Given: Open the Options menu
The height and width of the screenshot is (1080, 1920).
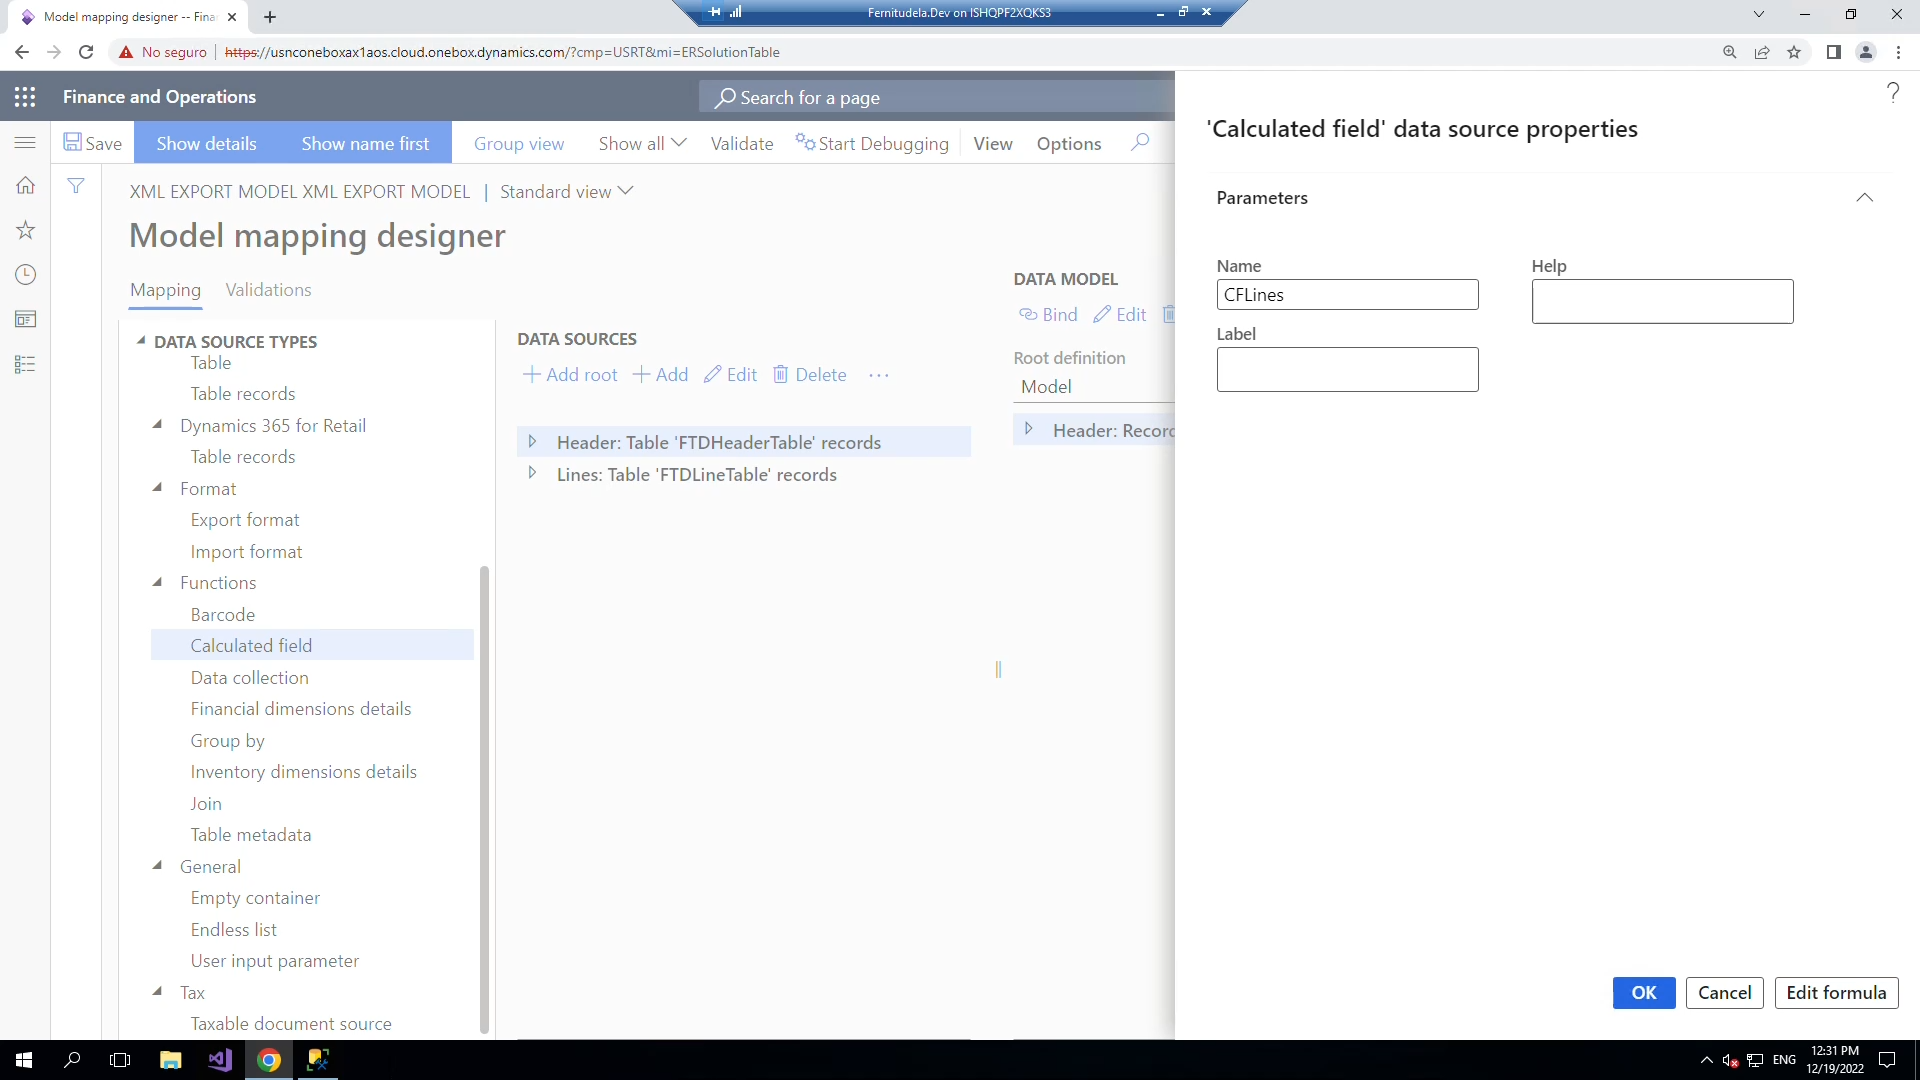Looking at the screenshot, I should point(1068,142).
